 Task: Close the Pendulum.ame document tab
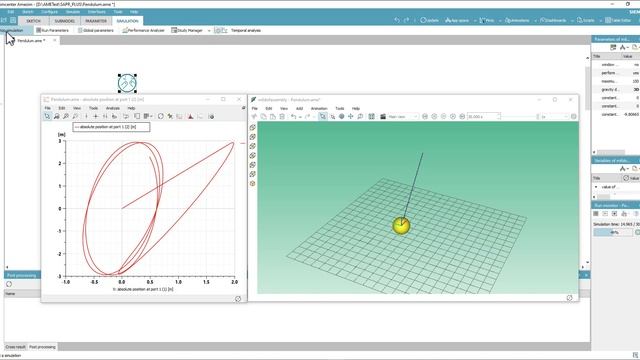click(54, 40)
